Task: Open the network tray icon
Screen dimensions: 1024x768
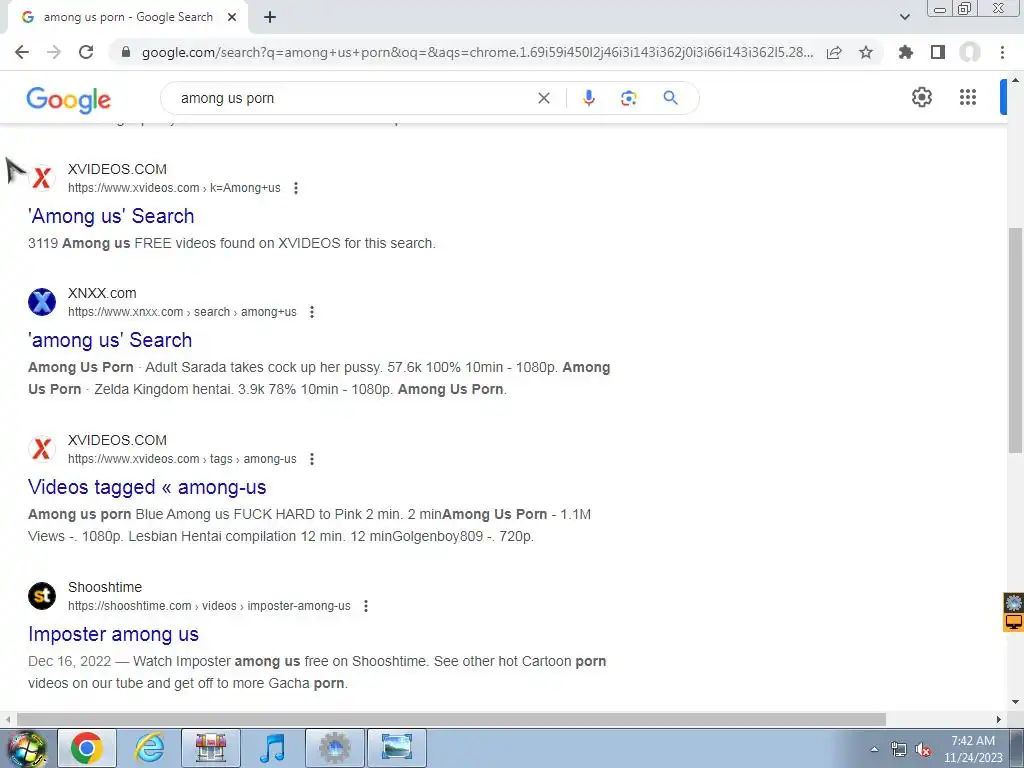Action: point(899,749)
